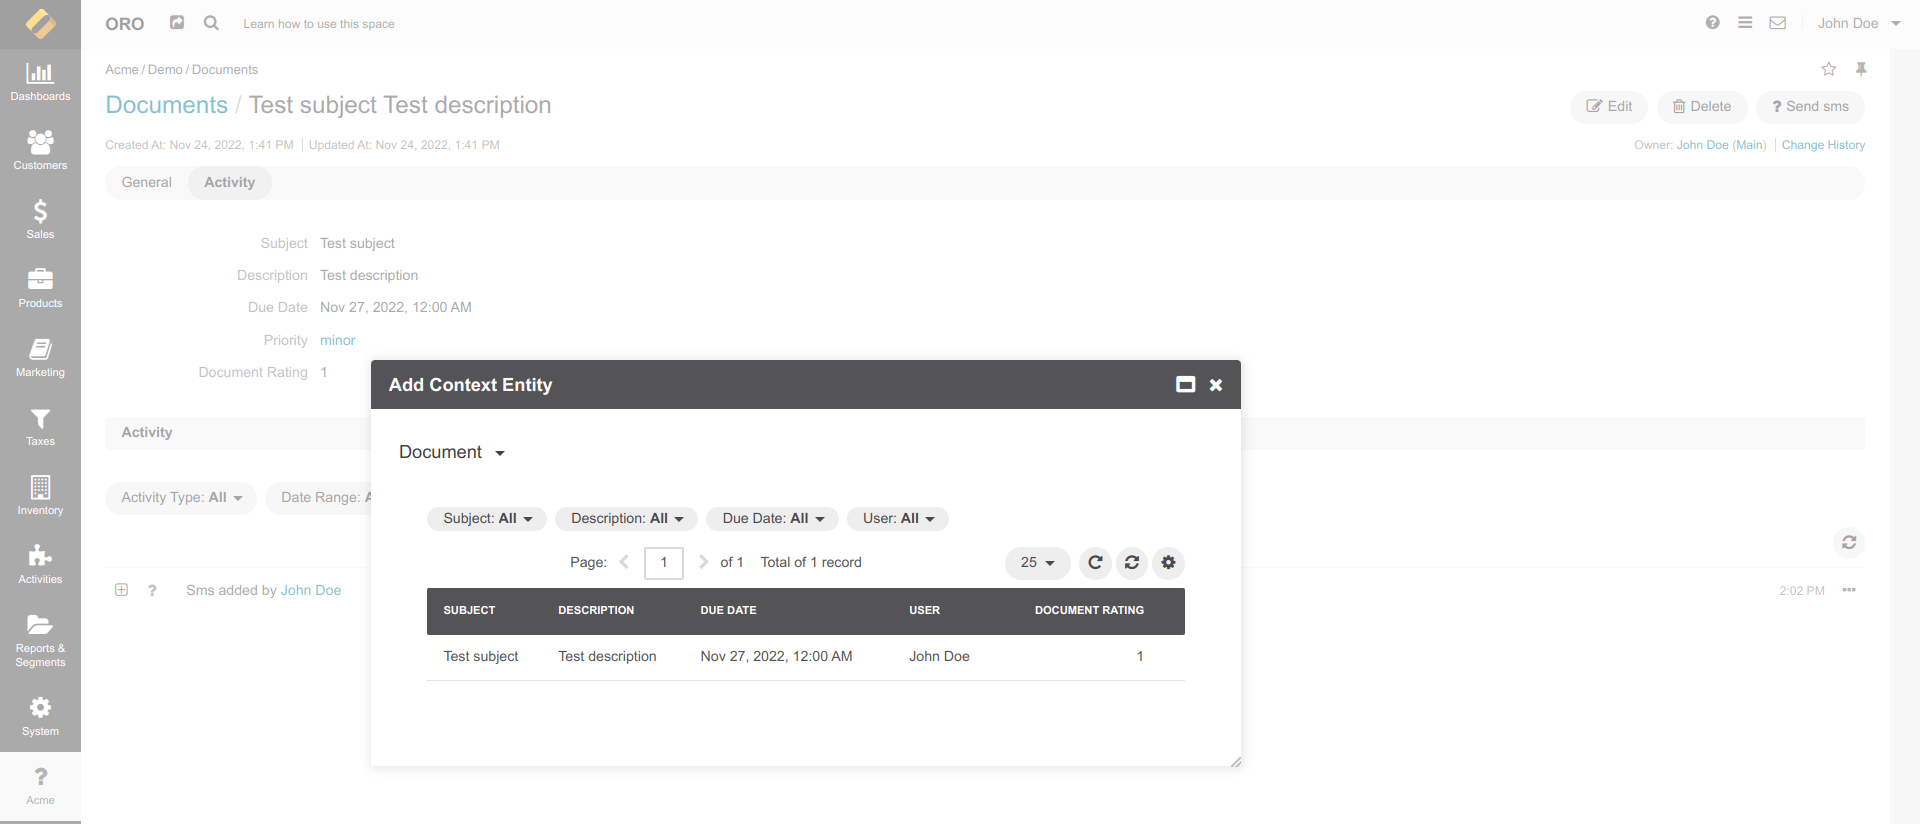Open the Reports & Segments section

pos(40,640)
